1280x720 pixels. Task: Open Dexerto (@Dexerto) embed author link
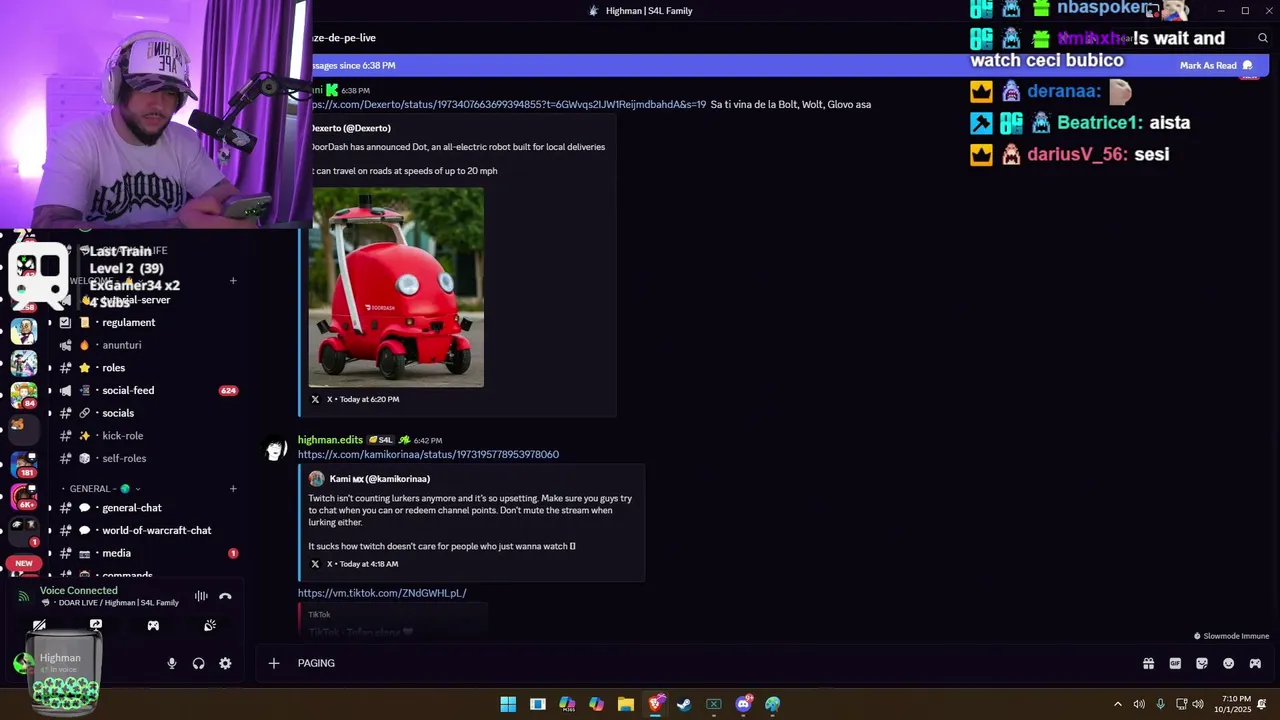pos(351,128)
